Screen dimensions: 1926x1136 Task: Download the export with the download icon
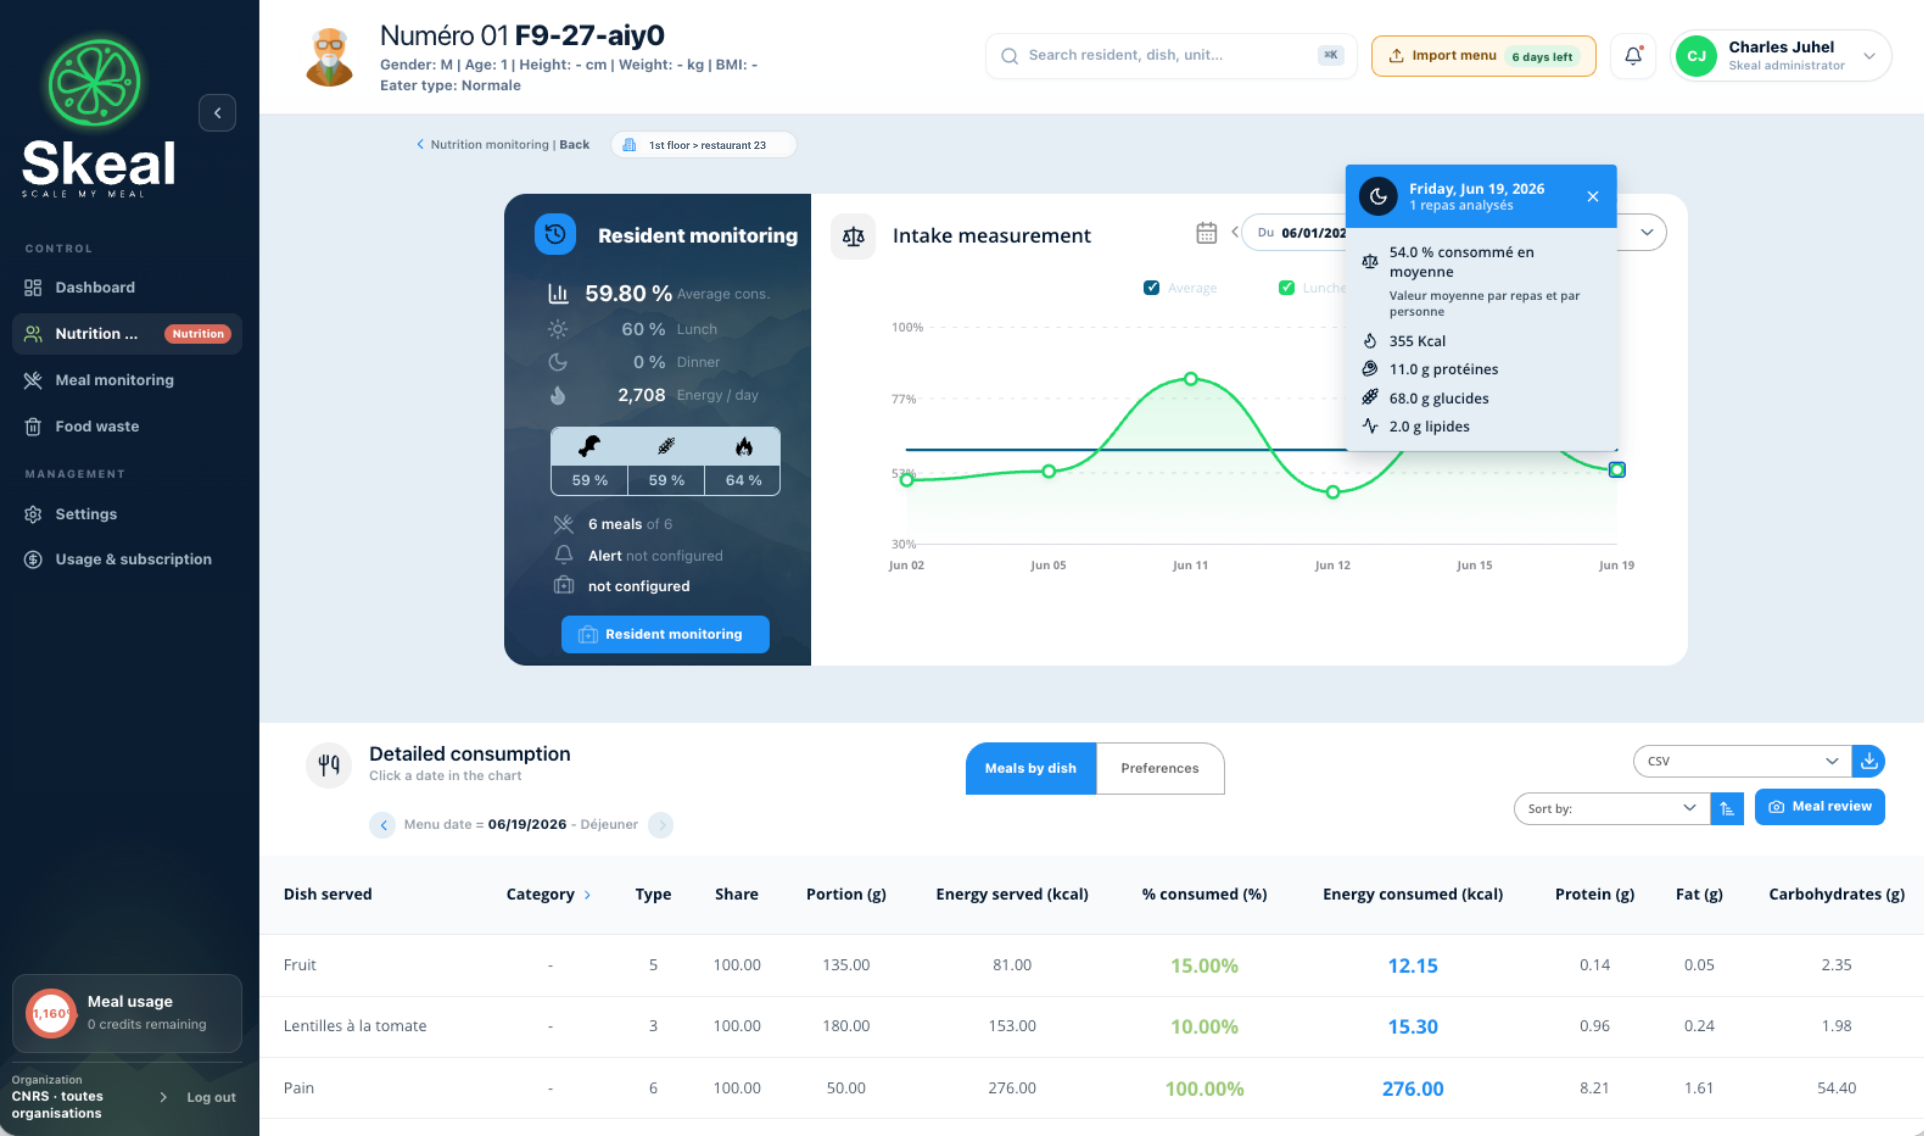point(1868,761)
